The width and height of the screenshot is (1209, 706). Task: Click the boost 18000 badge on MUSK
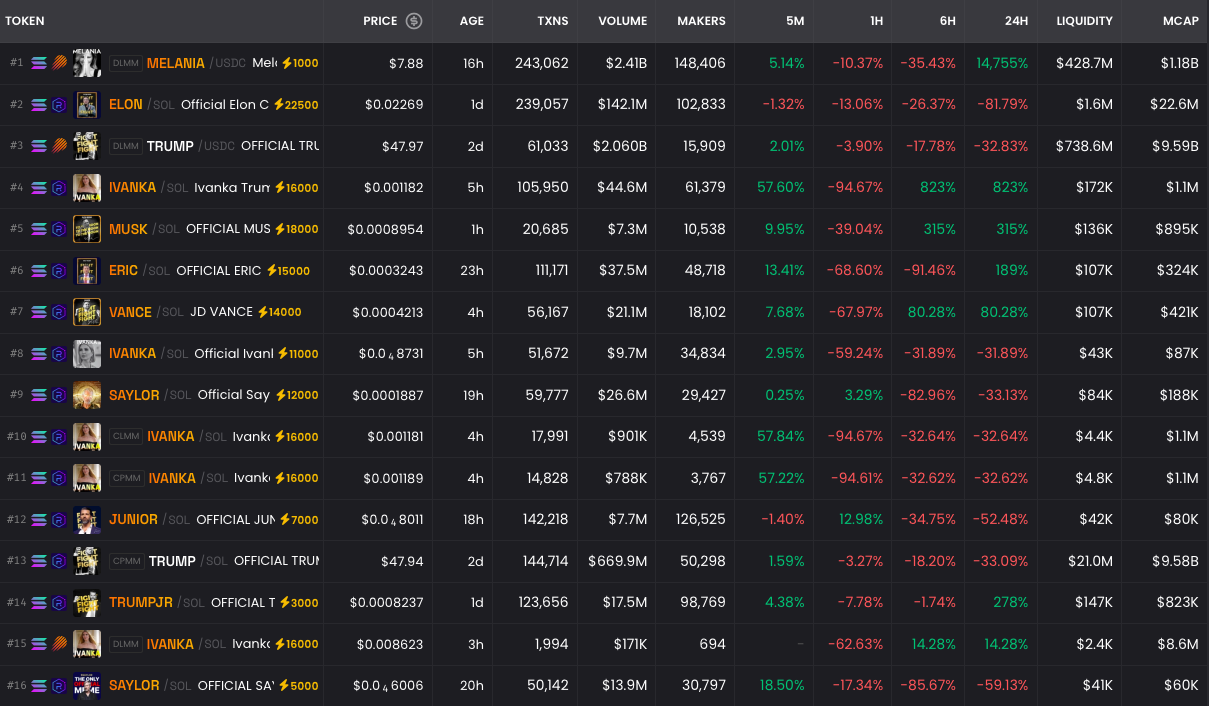296,229
